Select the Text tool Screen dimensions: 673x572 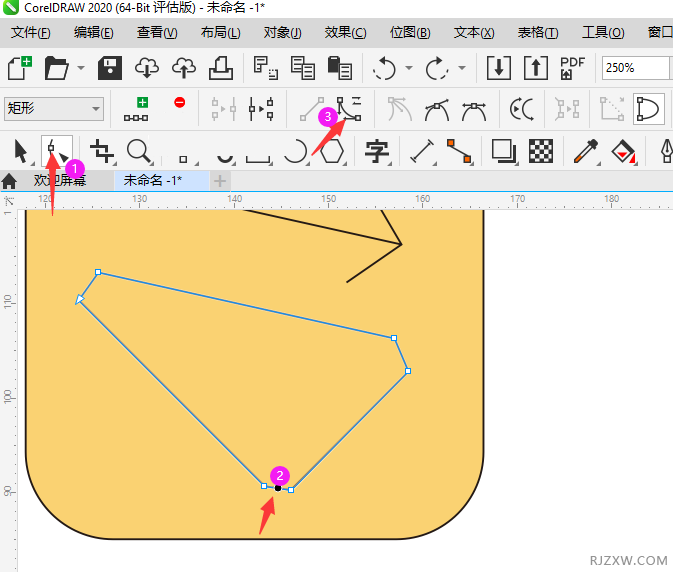coord(377,151)
